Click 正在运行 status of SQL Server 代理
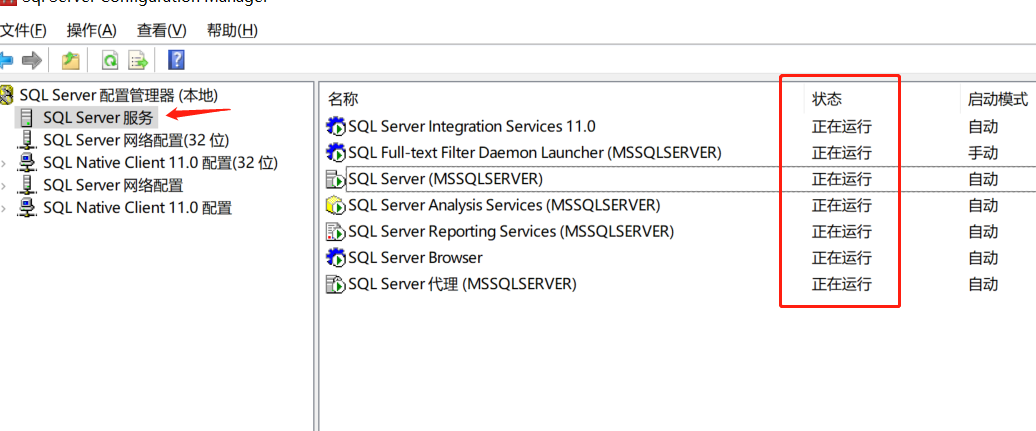This screenshot has width=1036, height=431. (842, 285)
